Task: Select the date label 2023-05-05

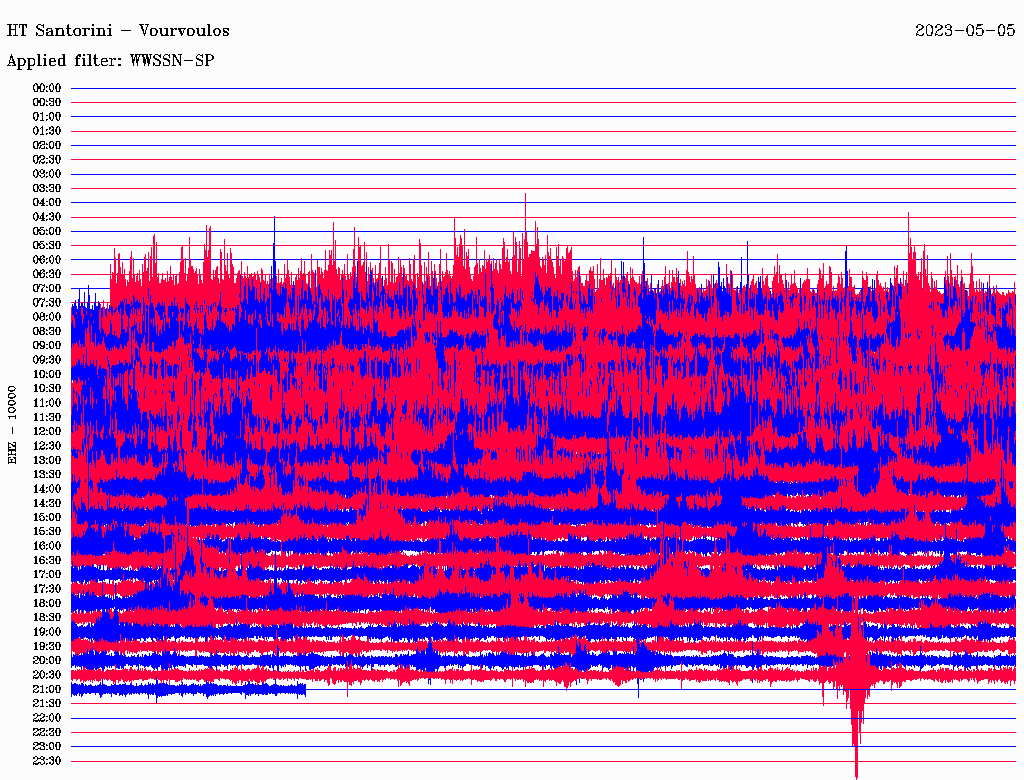Action: click(964, 31)
